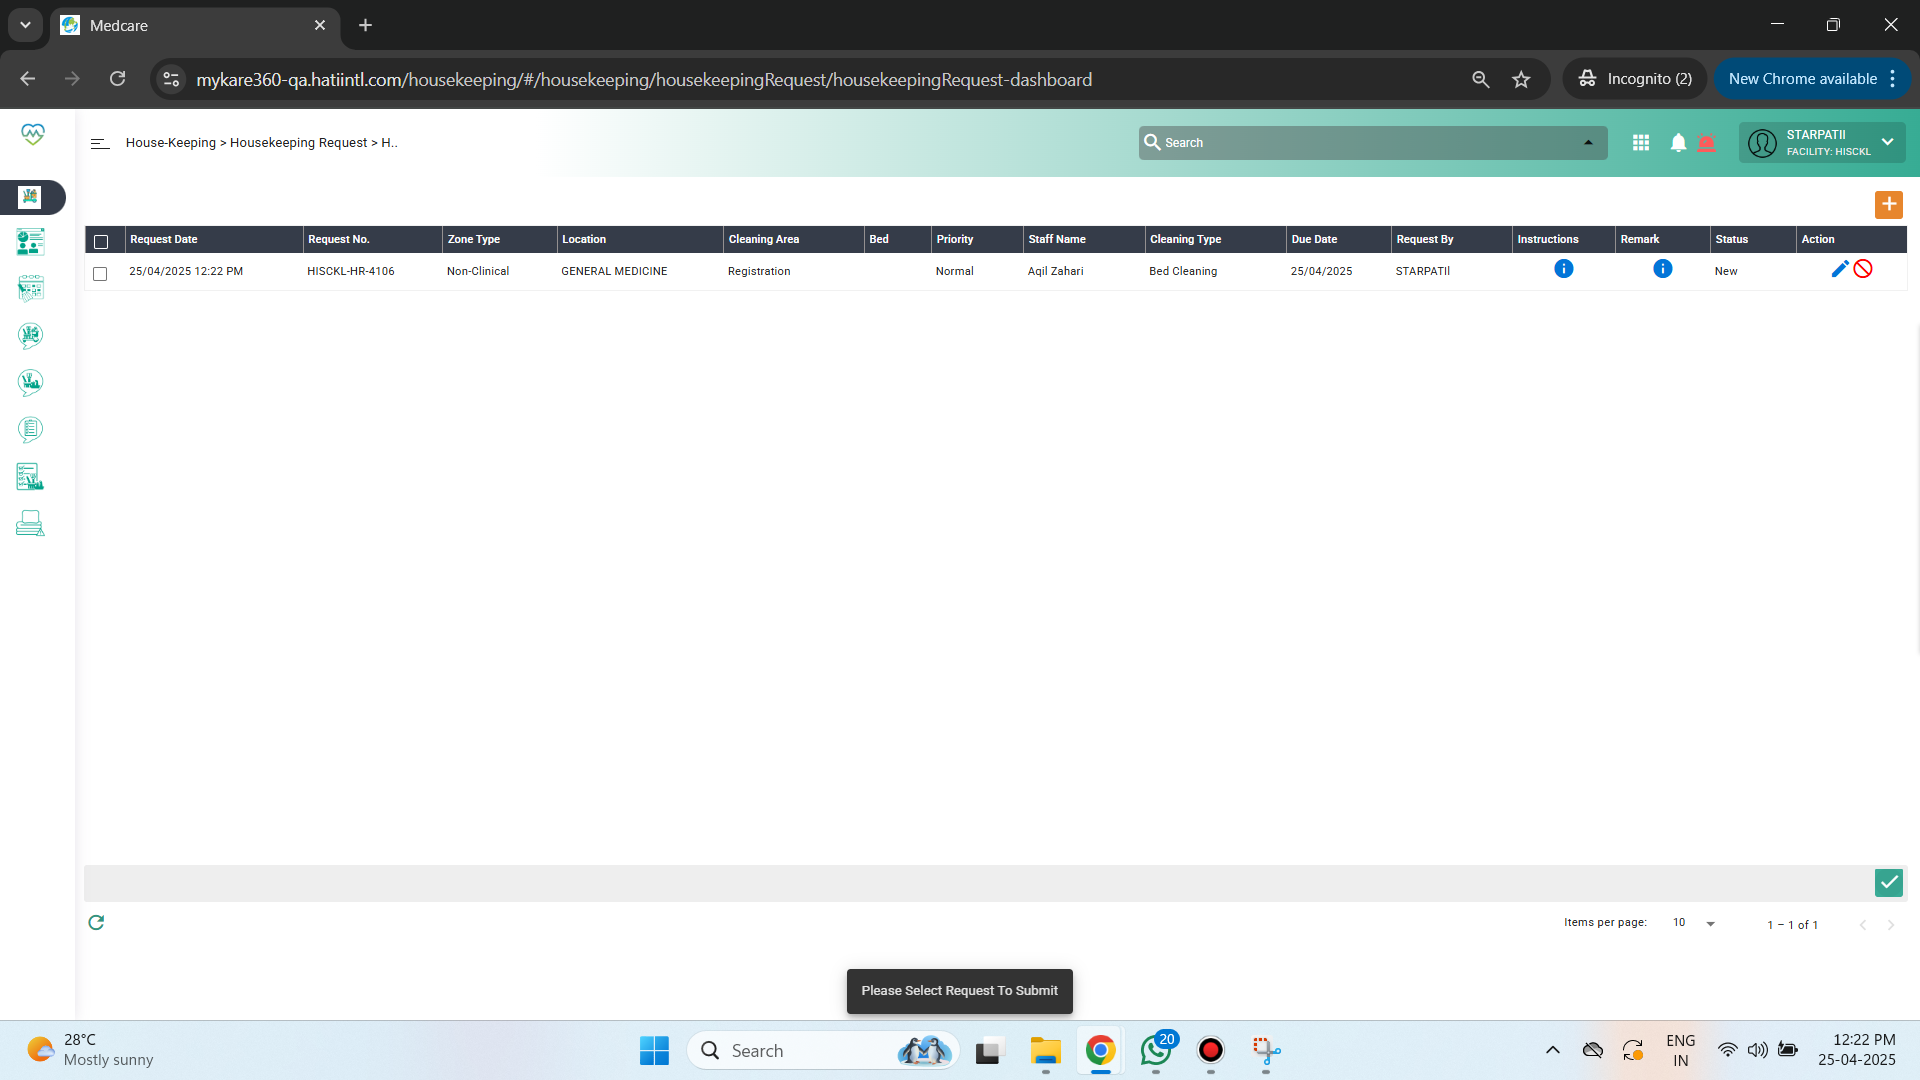Viewport: 1920px width, 1080px height.
Task: Click the zoom magnifier in address bar
Action: [1481, 79]
